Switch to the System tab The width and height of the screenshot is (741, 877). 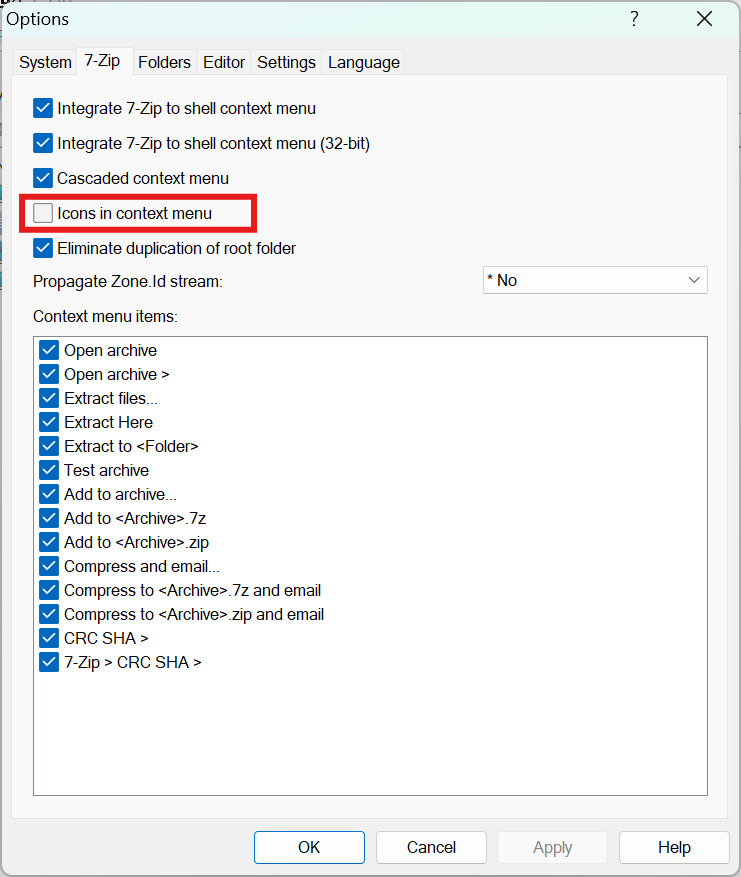45,62
